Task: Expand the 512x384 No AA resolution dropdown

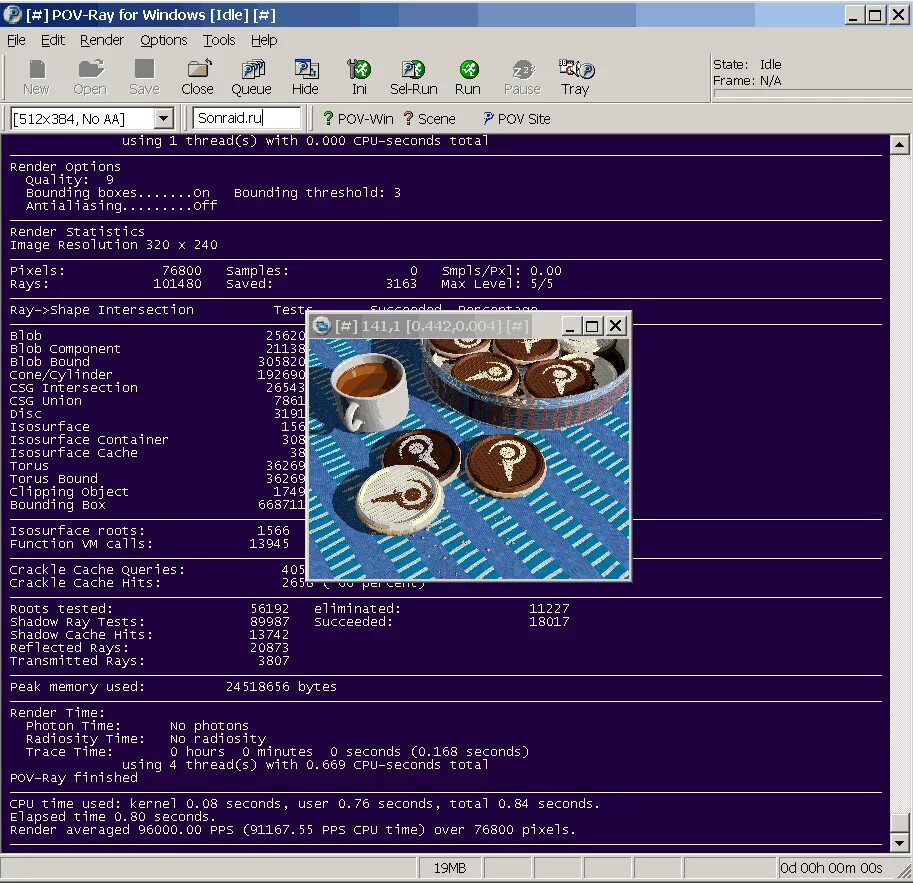Action: click(164, 119)
